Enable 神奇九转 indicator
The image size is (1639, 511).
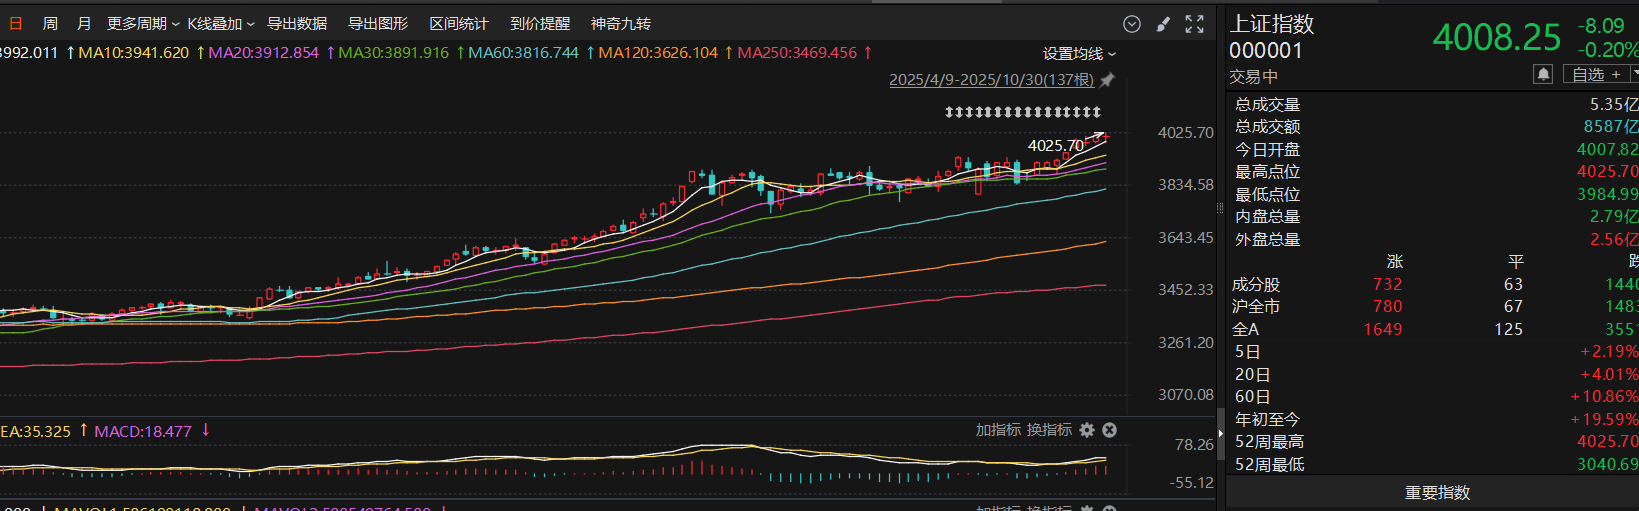(x=621, y=23)
